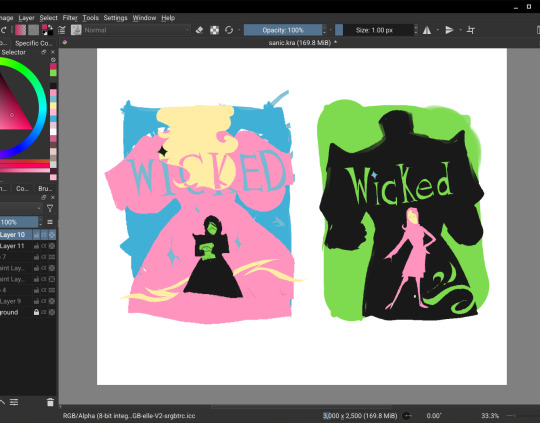Image resolution: width=540 pixels, height=423 pixels.
Task: Toggle horizontal mirror tool
Action: click(x=427, y=30)
